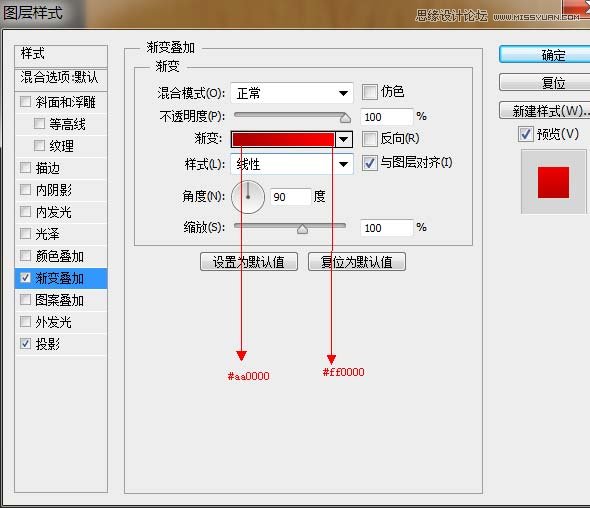Disable the 预览 preview checkbox
The height and width of the screenshot is (508, 590).
pos(526,134)
